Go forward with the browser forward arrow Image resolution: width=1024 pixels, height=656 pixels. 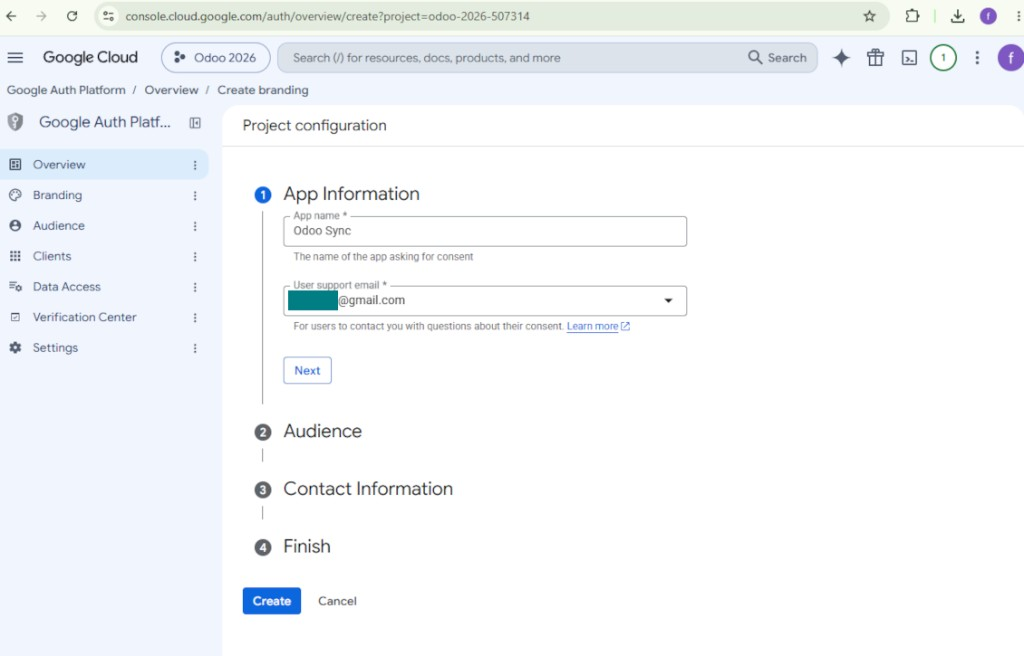pos(41,16)
